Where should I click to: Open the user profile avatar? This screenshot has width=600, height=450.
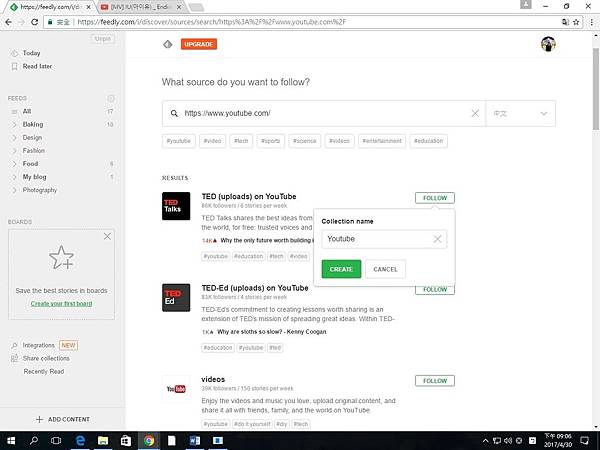click(548, 44)
